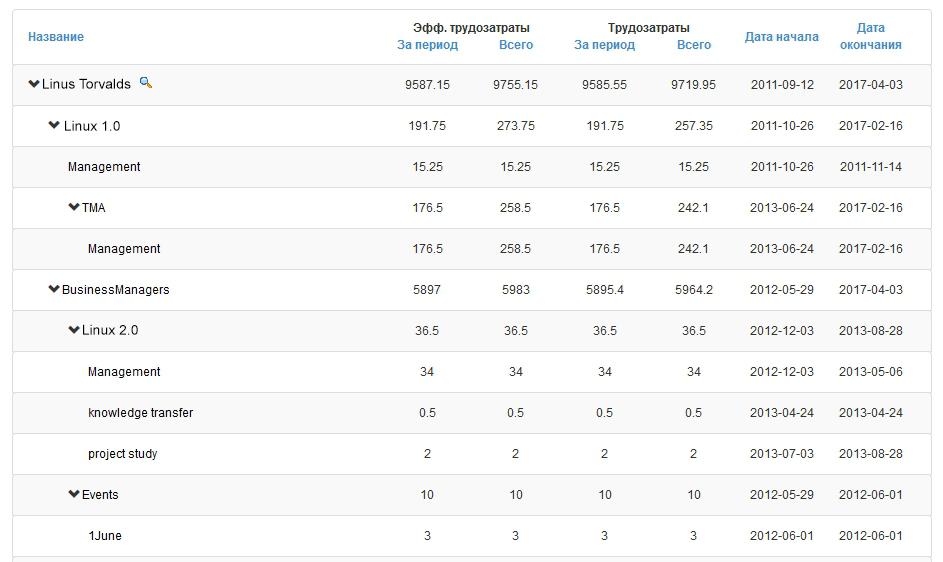Select Management row under Linux 1.0

[472, 167]
